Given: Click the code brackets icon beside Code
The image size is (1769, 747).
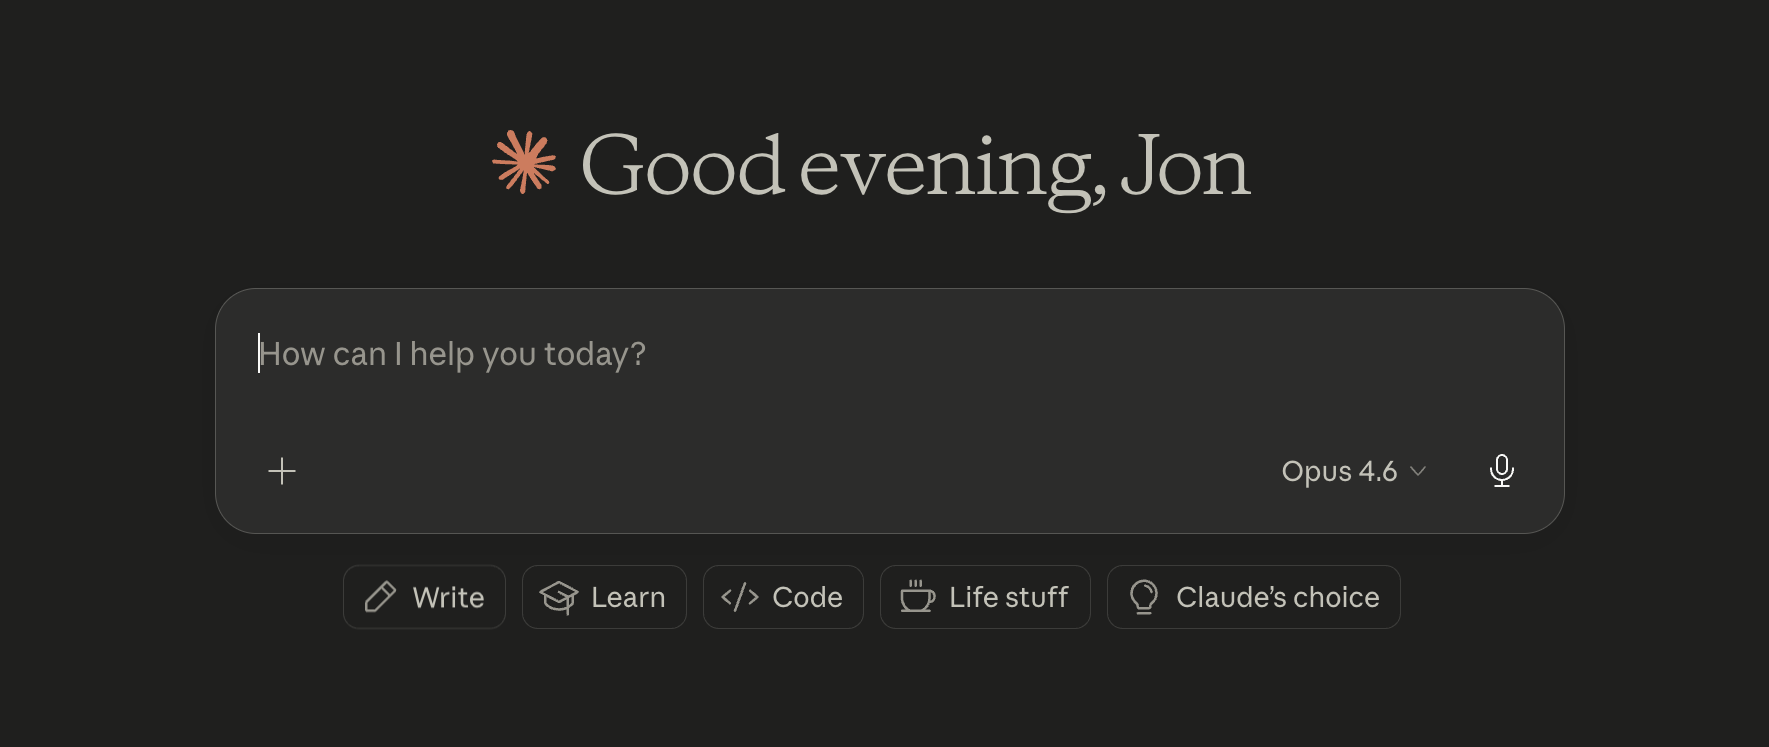Looking at the screenshot, I should [740, 596].
